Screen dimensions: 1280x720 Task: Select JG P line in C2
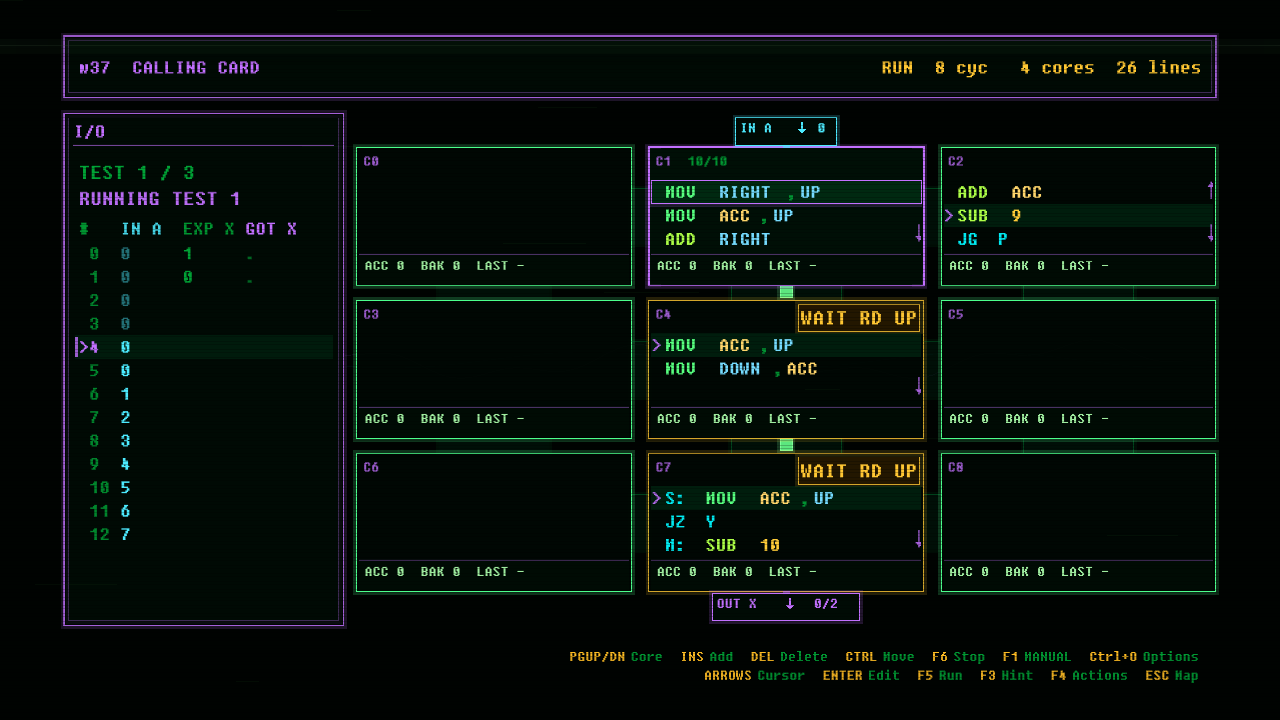[1078, 239]
